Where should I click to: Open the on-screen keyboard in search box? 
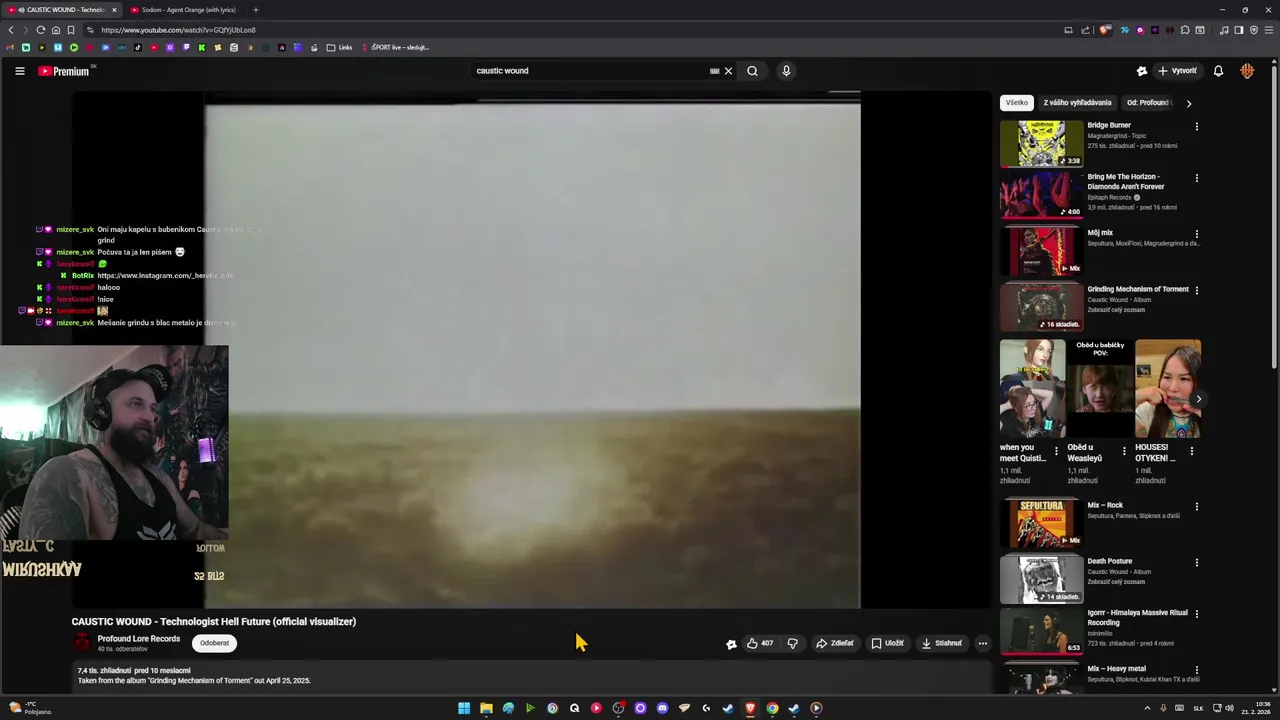point(714,71)
